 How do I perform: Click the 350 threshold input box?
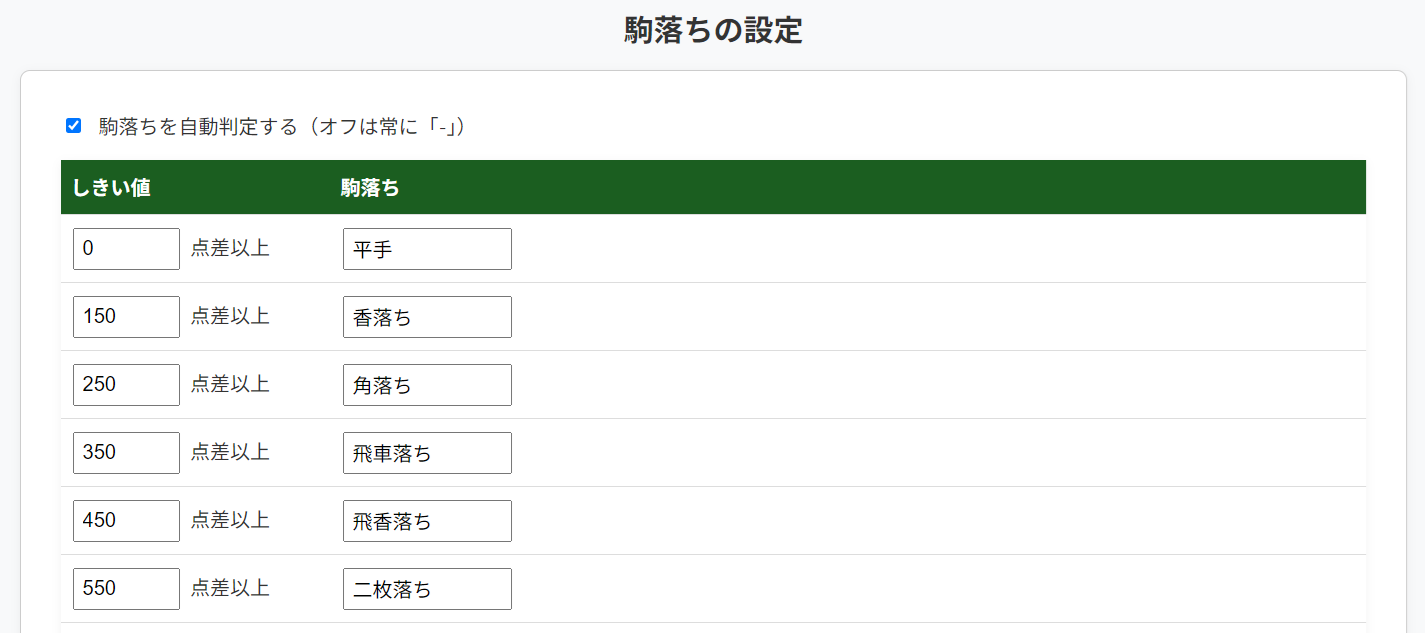coord(126,453)
